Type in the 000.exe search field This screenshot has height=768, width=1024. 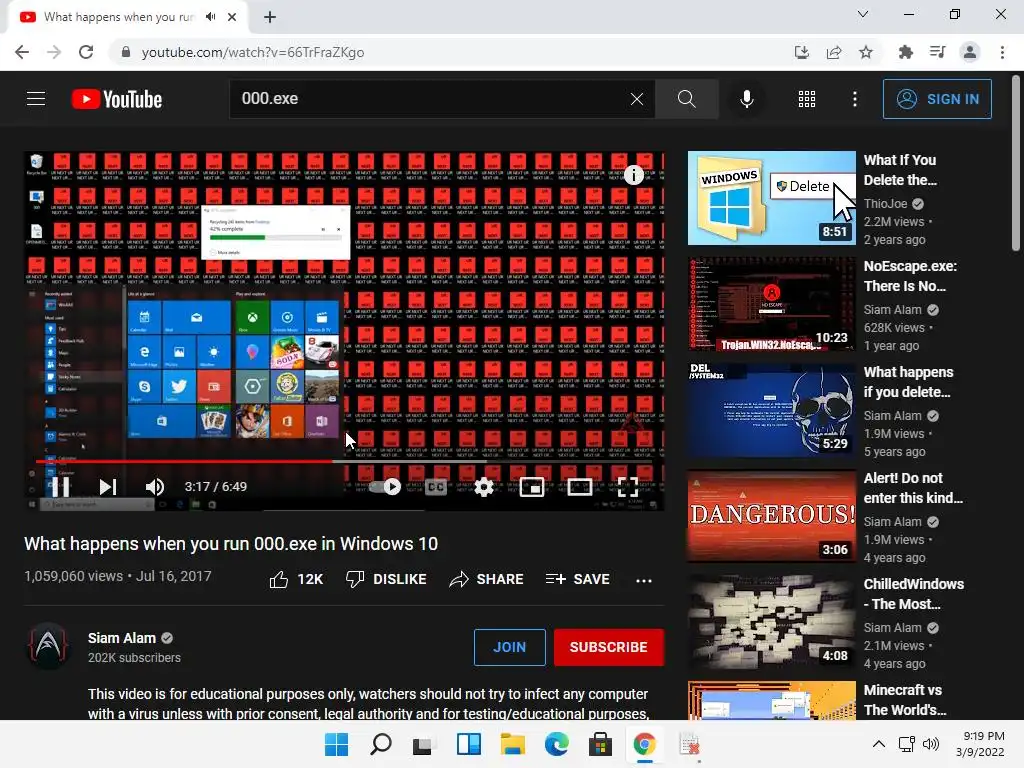click(x=431, y=99)
